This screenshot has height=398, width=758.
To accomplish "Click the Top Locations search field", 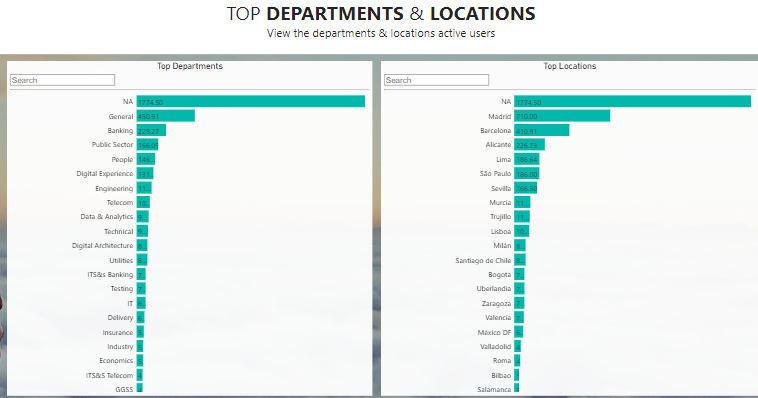I will coord(437,80).
